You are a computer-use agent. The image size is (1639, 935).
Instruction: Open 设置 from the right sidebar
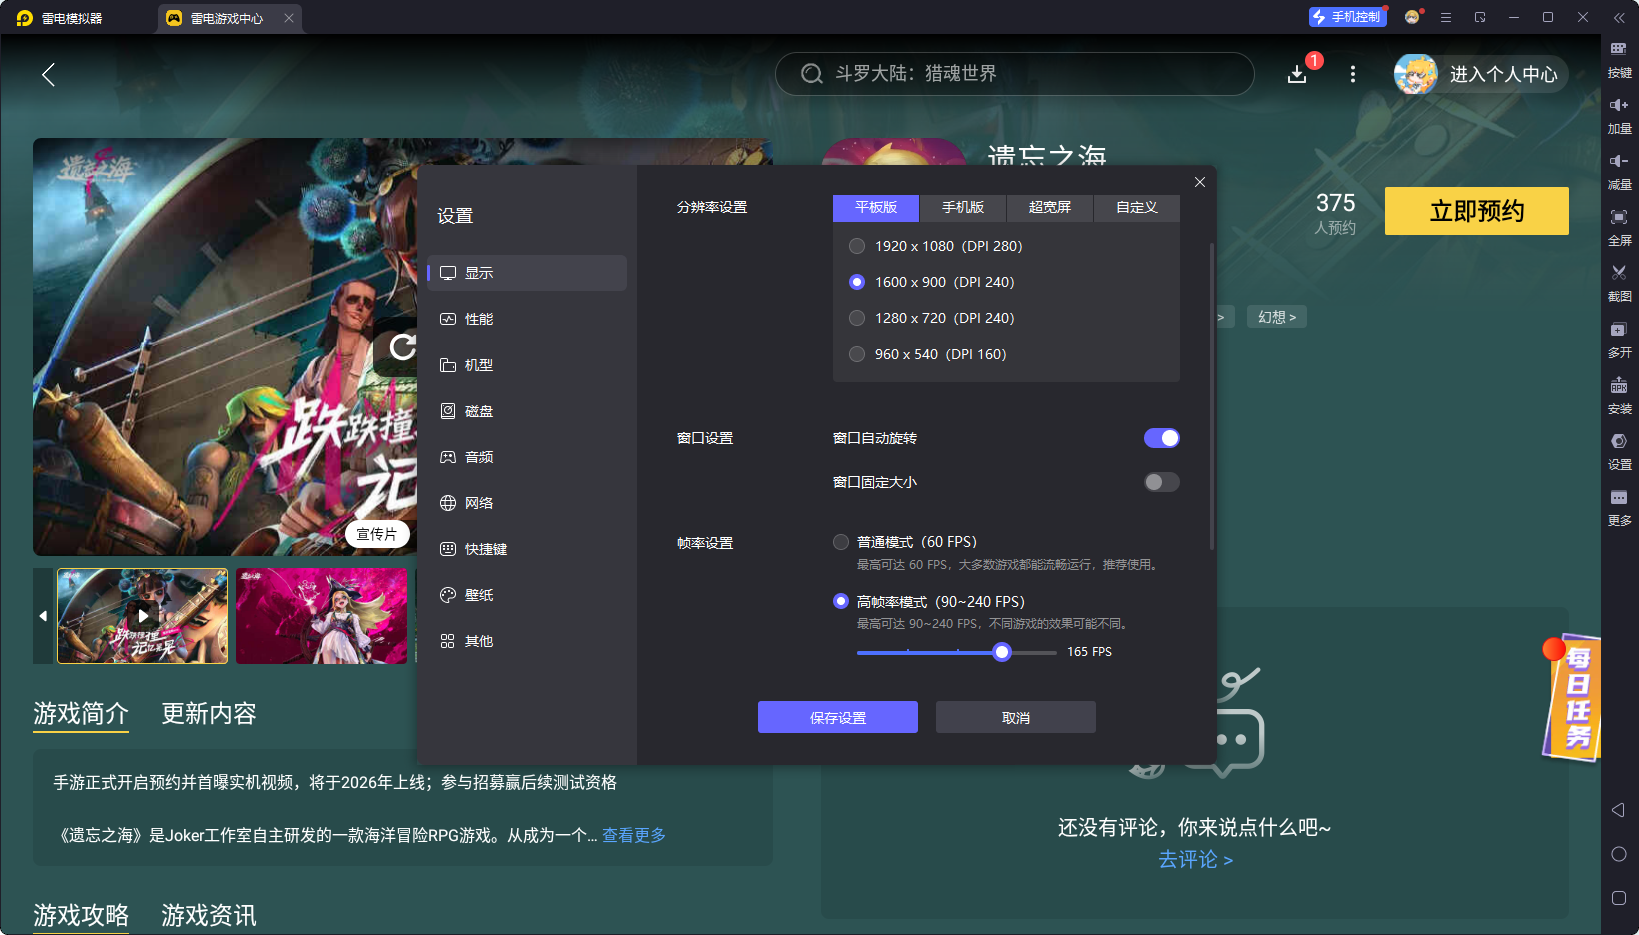pyautogui.click(x=1619, y=451)
